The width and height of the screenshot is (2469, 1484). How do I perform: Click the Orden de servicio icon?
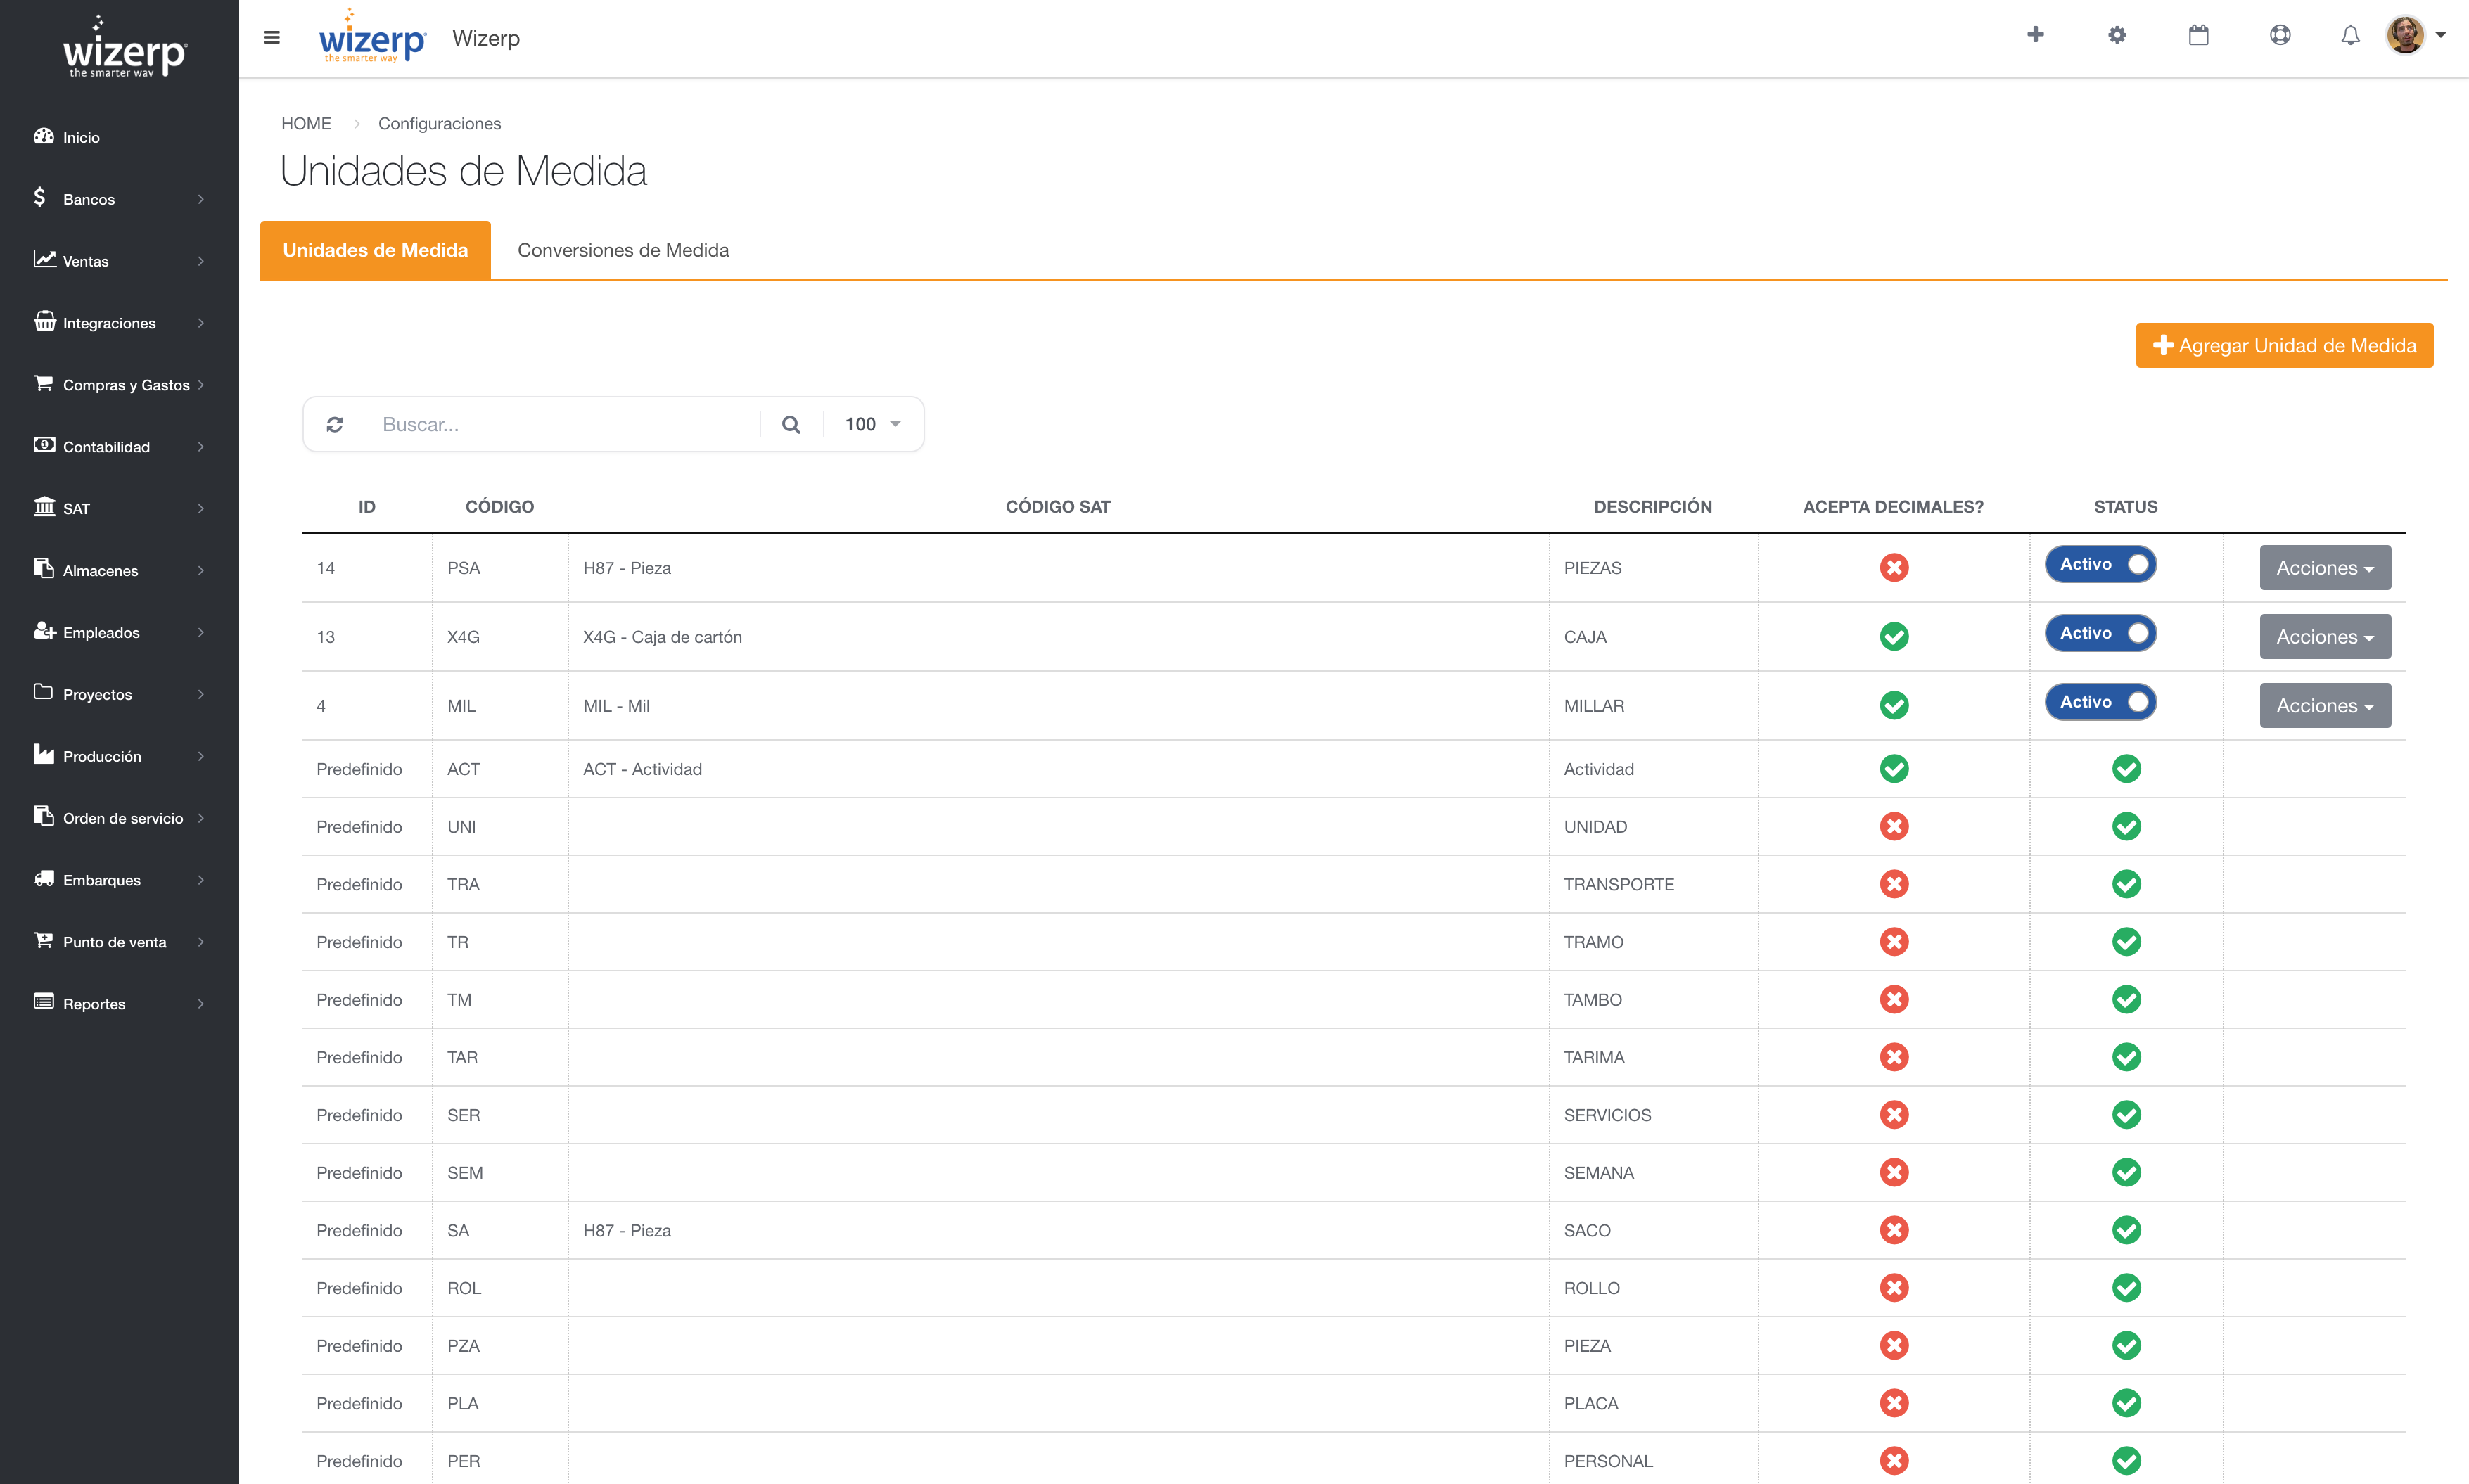(43, 816)
